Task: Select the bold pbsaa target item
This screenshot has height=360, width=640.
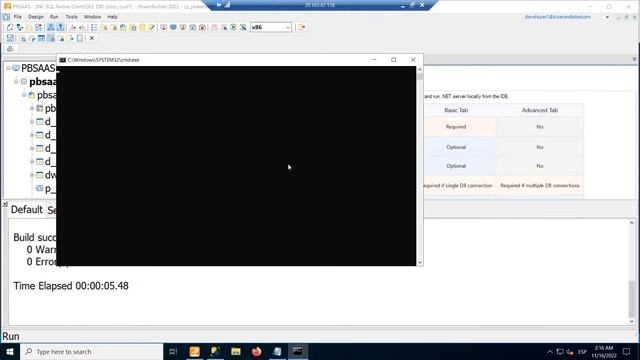Action: tap(42, 82)
